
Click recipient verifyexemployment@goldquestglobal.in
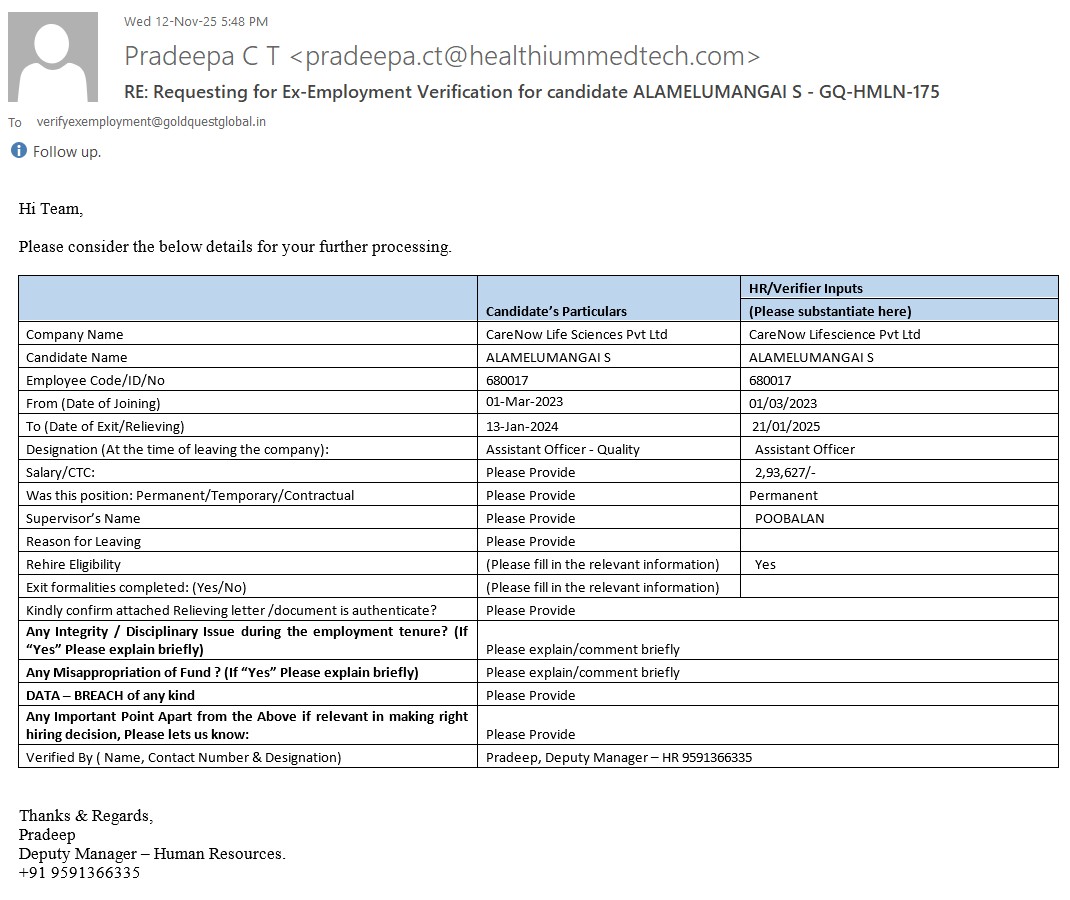[x=151, y=121]
